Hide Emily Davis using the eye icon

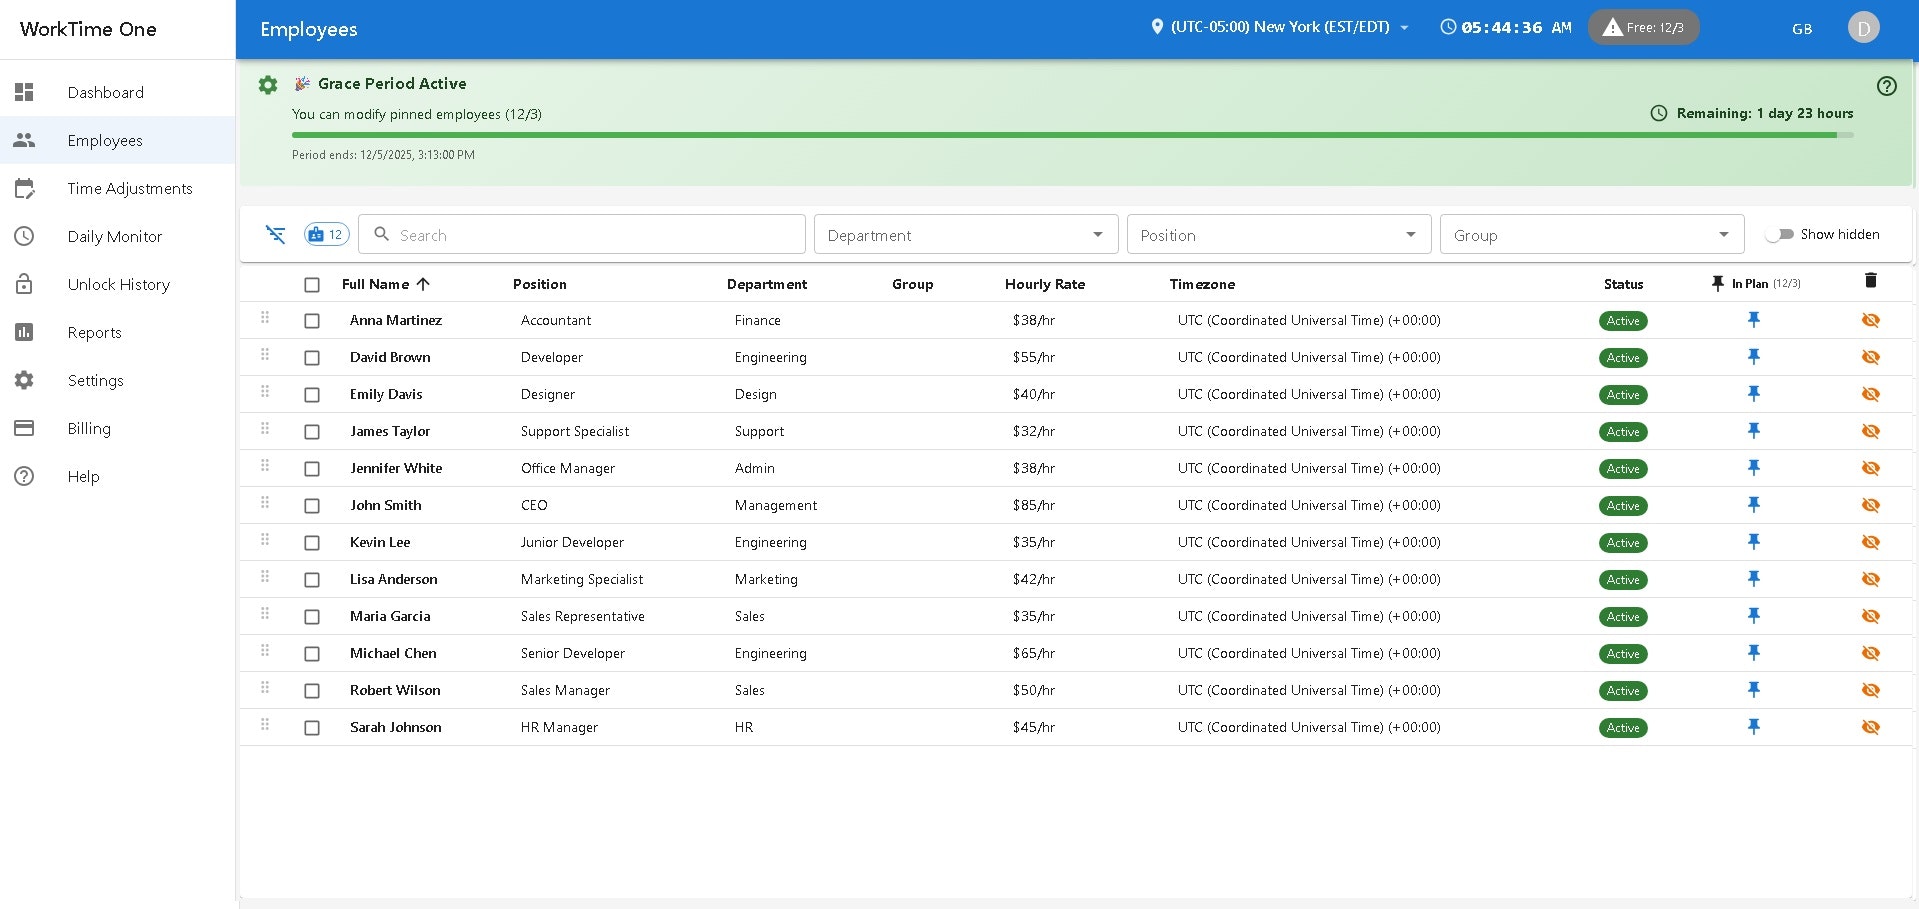point(1870,394)
